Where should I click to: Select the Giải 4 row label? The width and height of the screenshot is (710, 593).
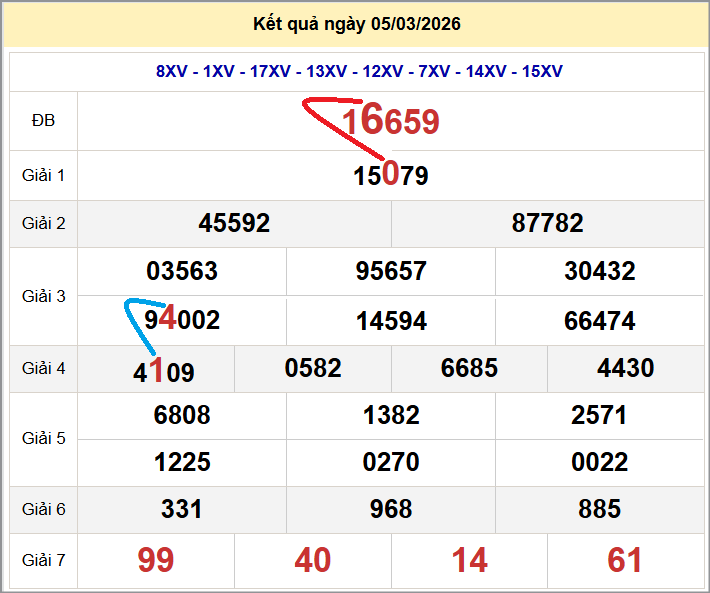point(43,368)
